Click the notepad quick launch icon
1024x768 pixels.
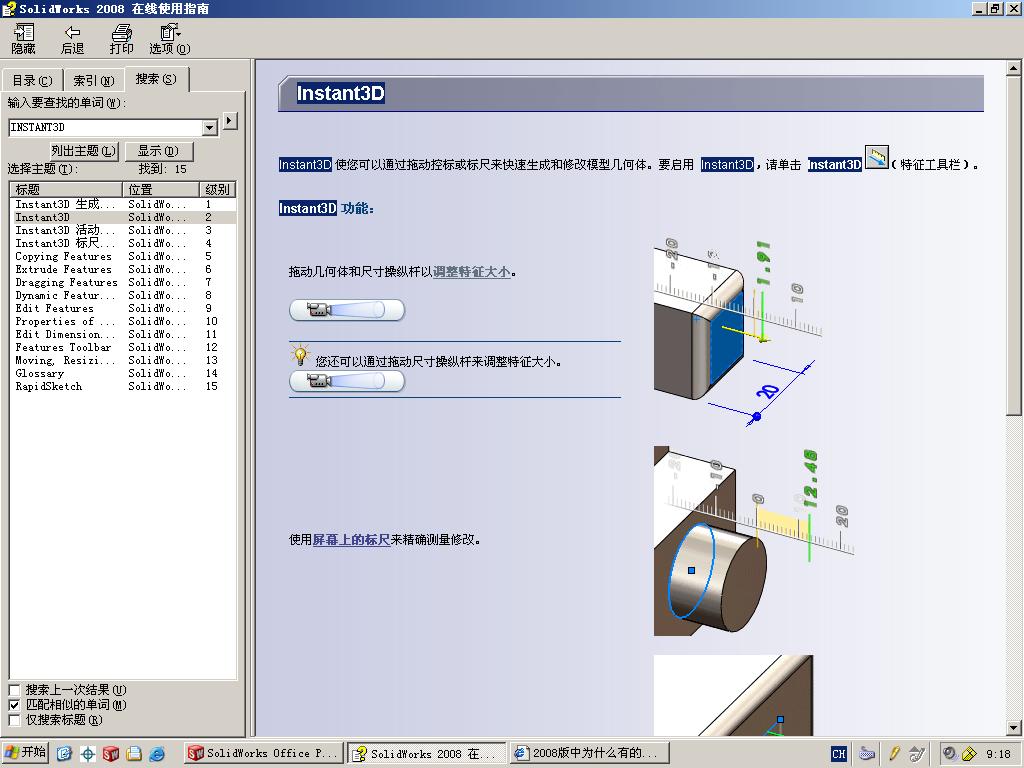coord(133,754)
